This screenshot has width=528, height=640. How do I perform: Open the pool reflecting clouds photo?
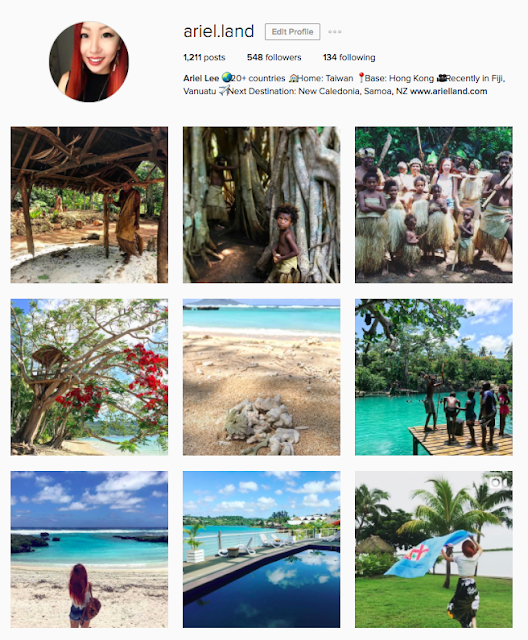262,549
